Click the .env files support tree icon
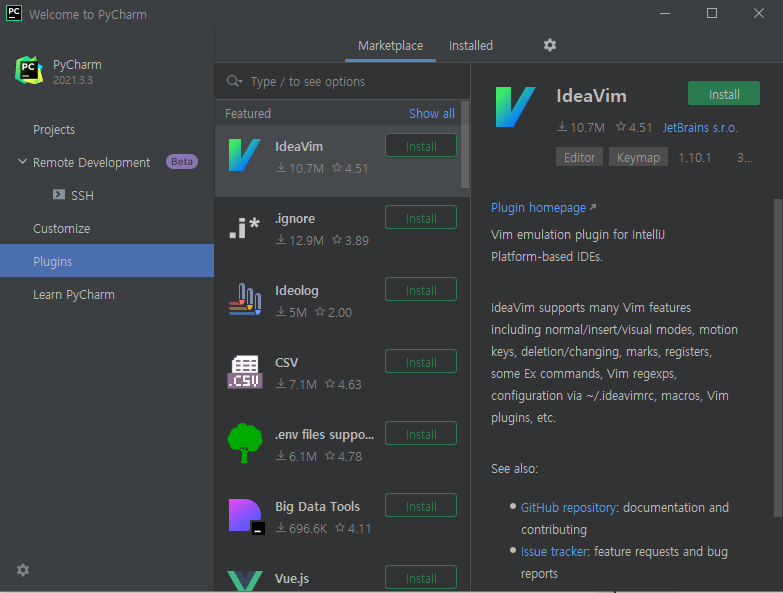This screenshot has height=593, width=783. click(x=245, y=443)
